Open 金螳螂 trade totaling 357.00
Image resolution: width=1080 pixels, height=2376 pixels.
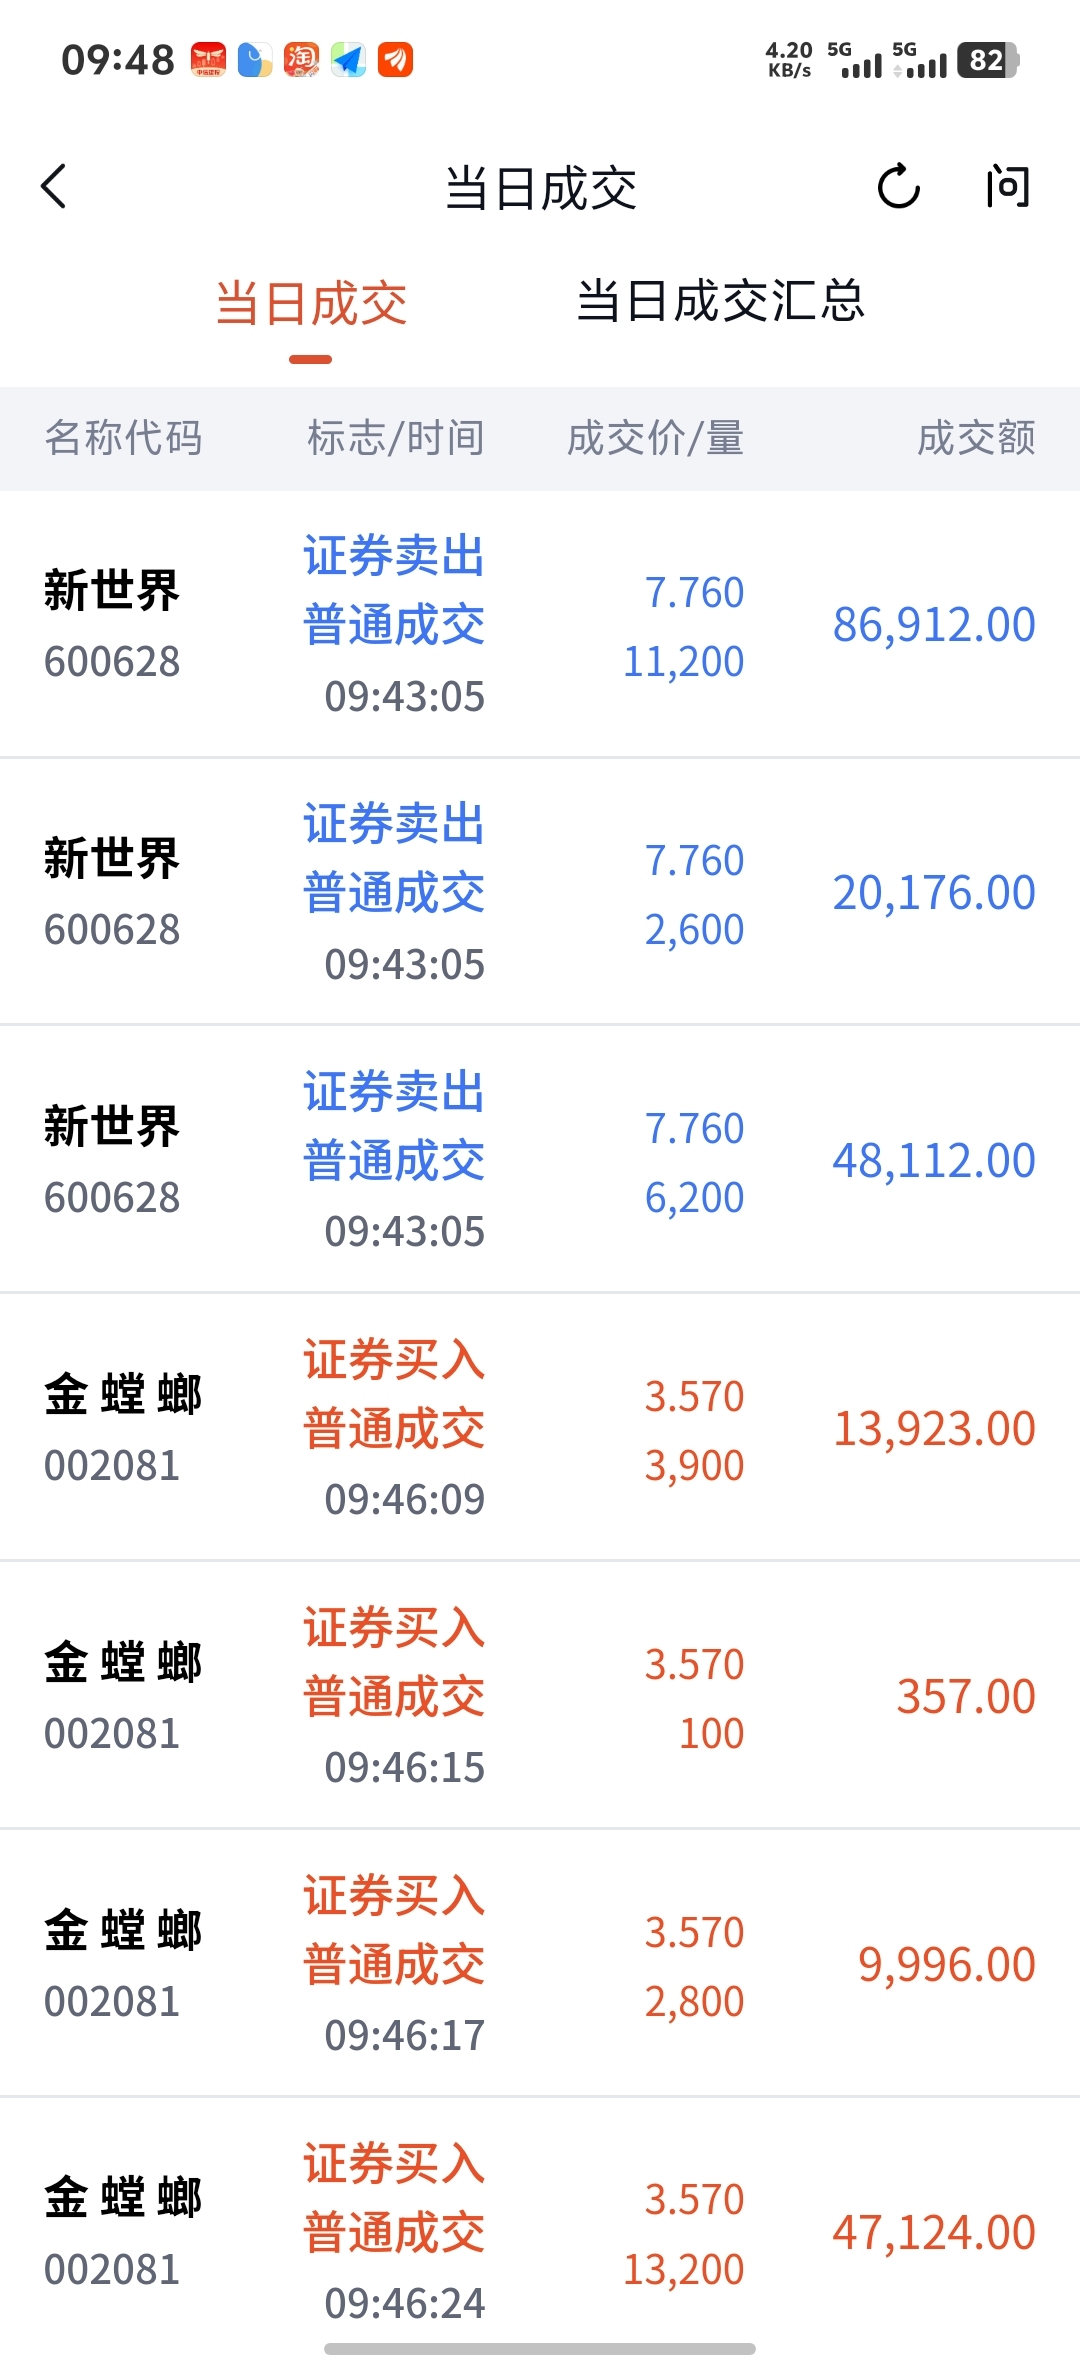[x=540, y=1696]
